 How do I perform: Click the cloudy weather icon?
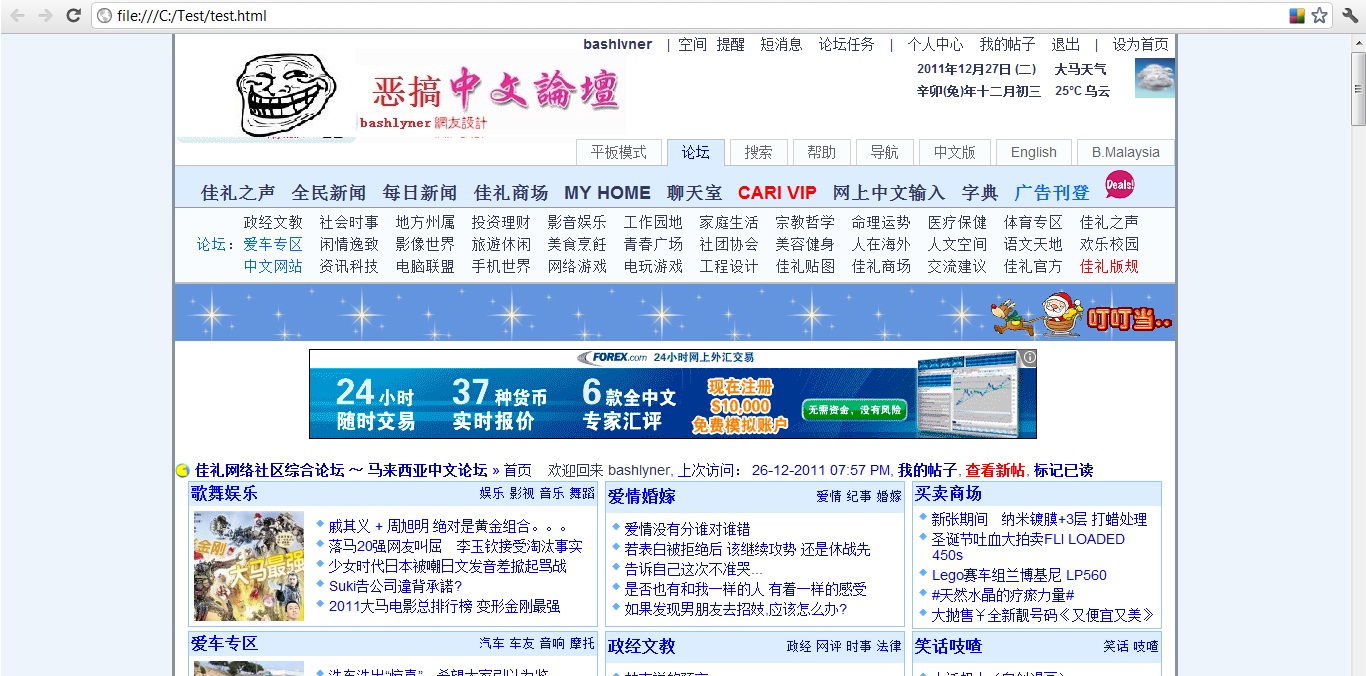click(1154, 78)
